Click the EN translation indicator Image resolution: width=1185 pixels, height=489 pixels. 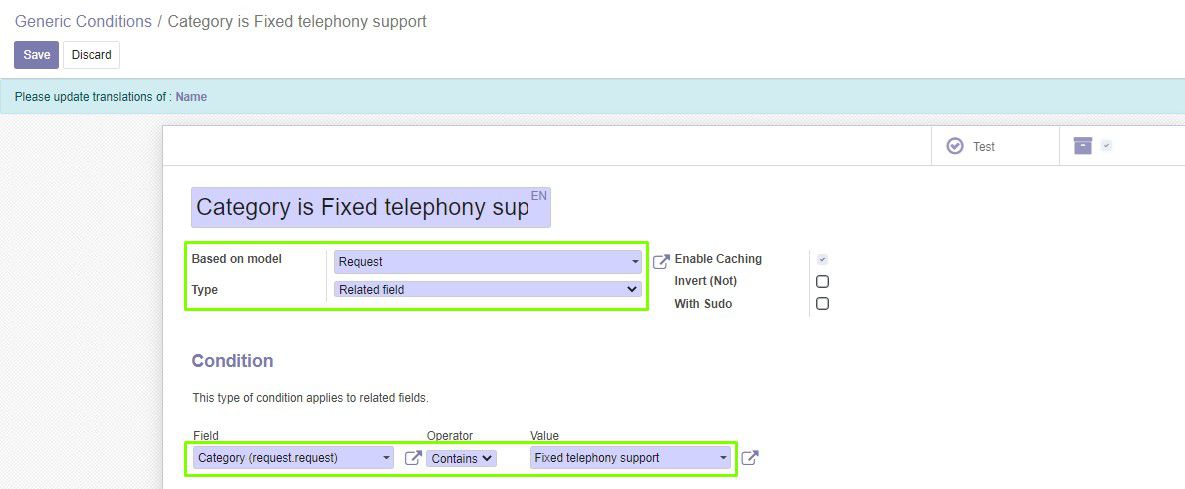point(538,196)
